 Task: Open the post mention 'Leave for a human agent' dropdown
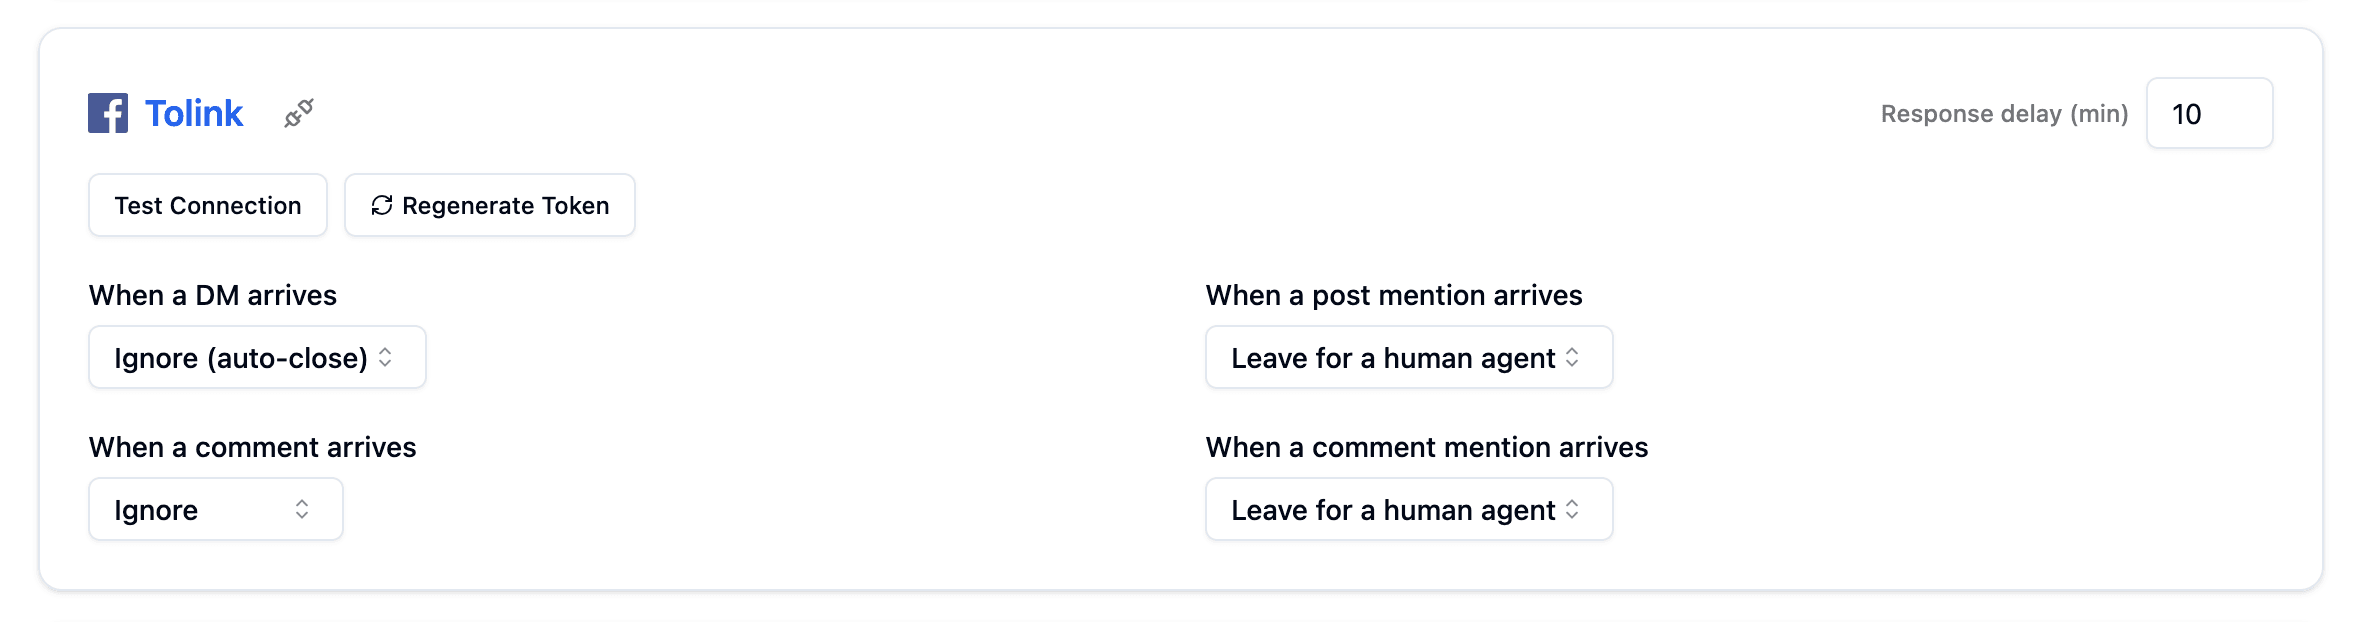click(1408, 357)
